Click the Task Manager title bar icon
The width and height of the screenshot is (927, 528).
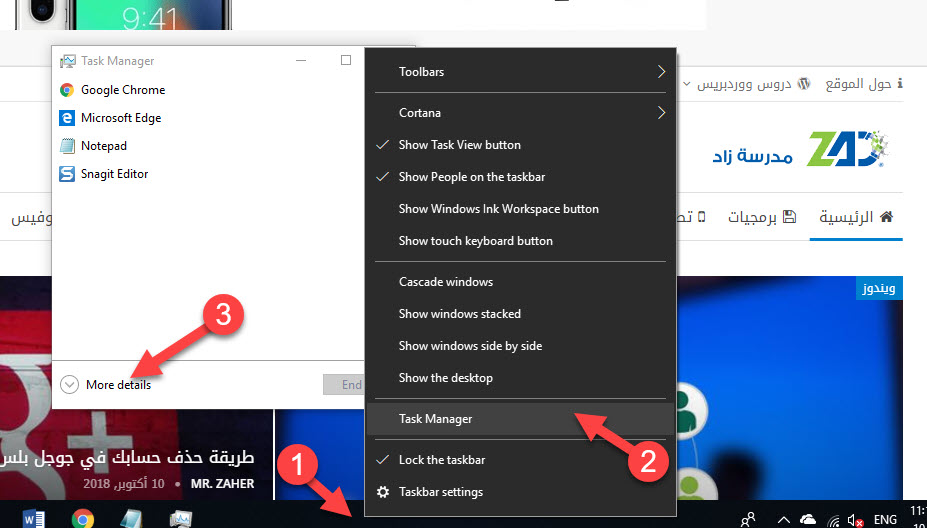68,61
